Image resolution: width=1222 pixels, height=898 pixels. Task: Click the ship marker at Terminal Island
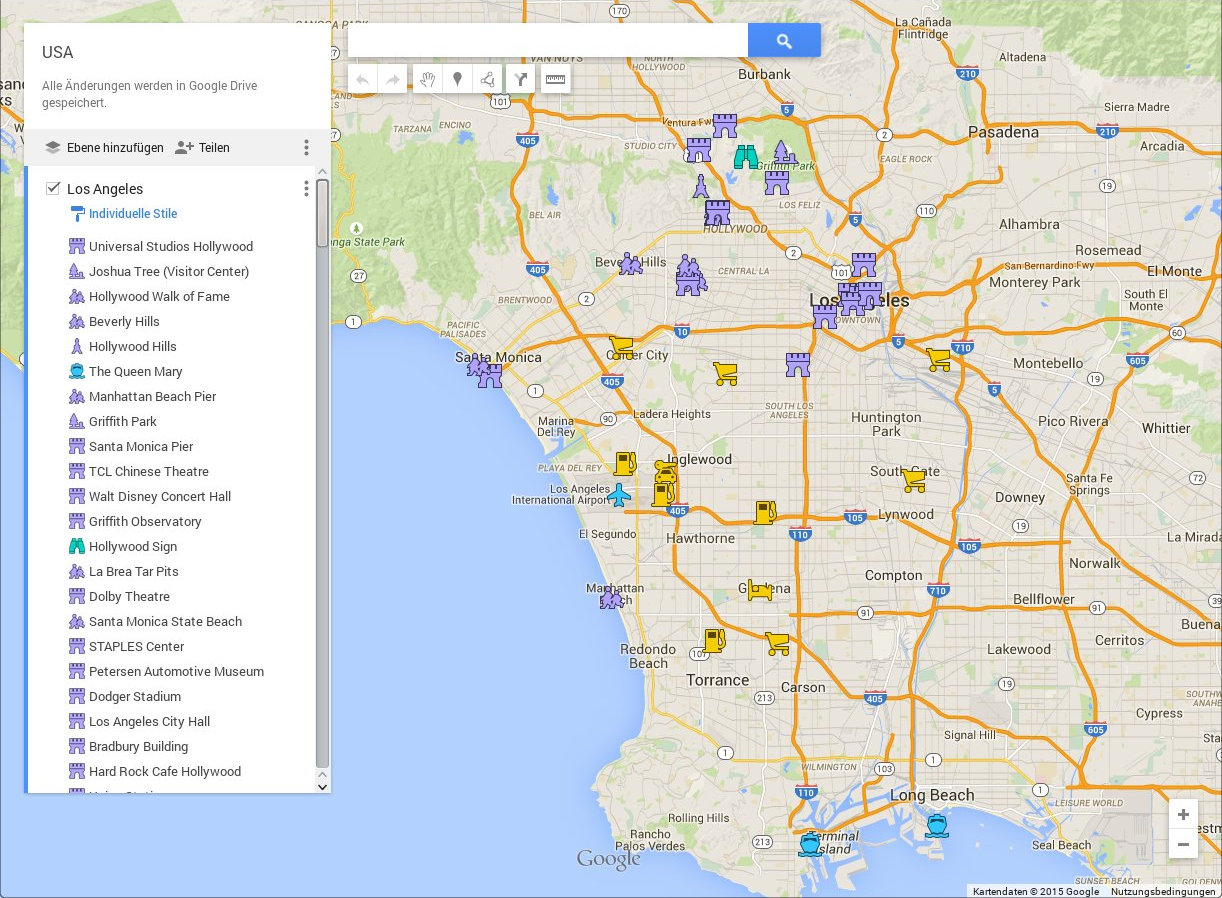(x=810, y=845)
